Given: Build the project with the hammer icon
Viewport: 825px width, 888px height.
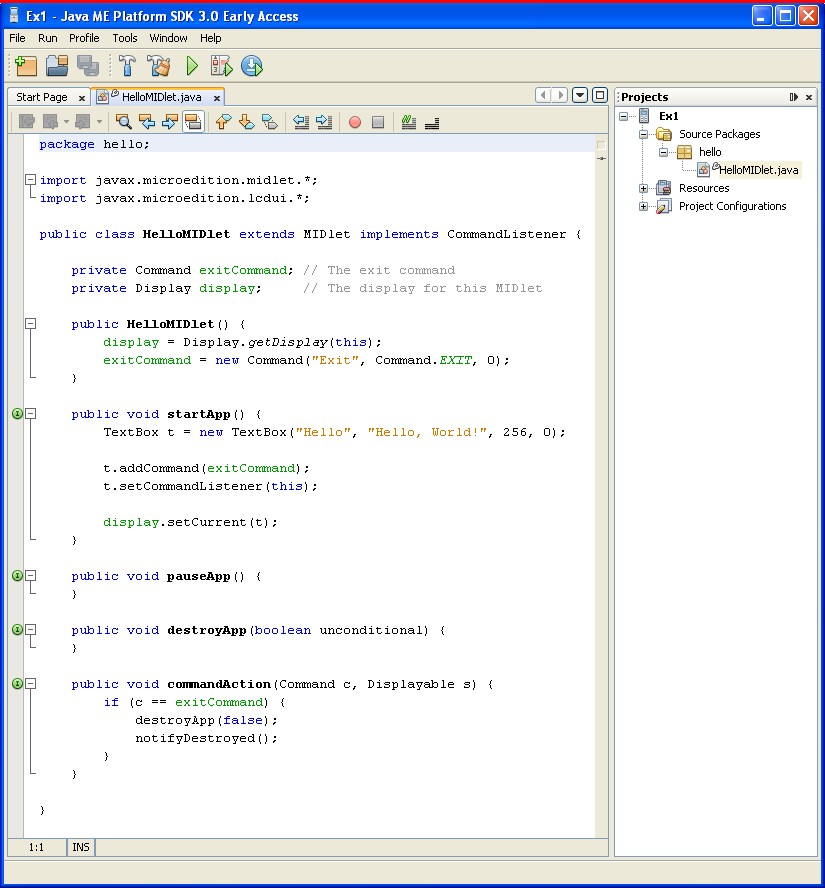Looking at the screenshot, I should [x=128, y=66].
